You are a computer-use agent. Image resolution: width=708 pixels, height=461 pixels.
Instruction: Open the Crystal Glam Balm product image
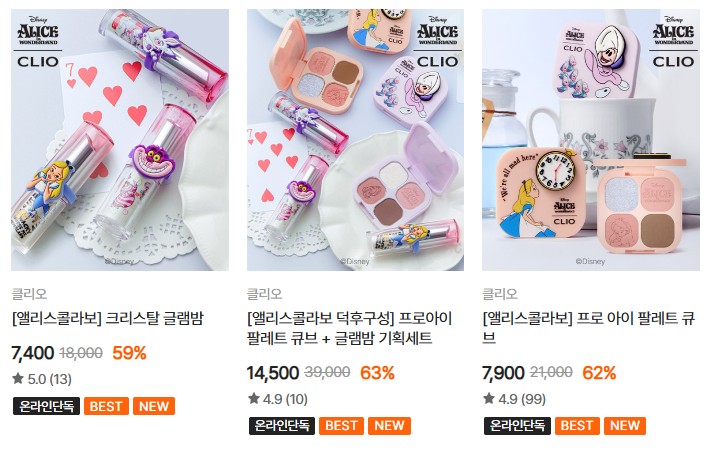coord(120,140)
